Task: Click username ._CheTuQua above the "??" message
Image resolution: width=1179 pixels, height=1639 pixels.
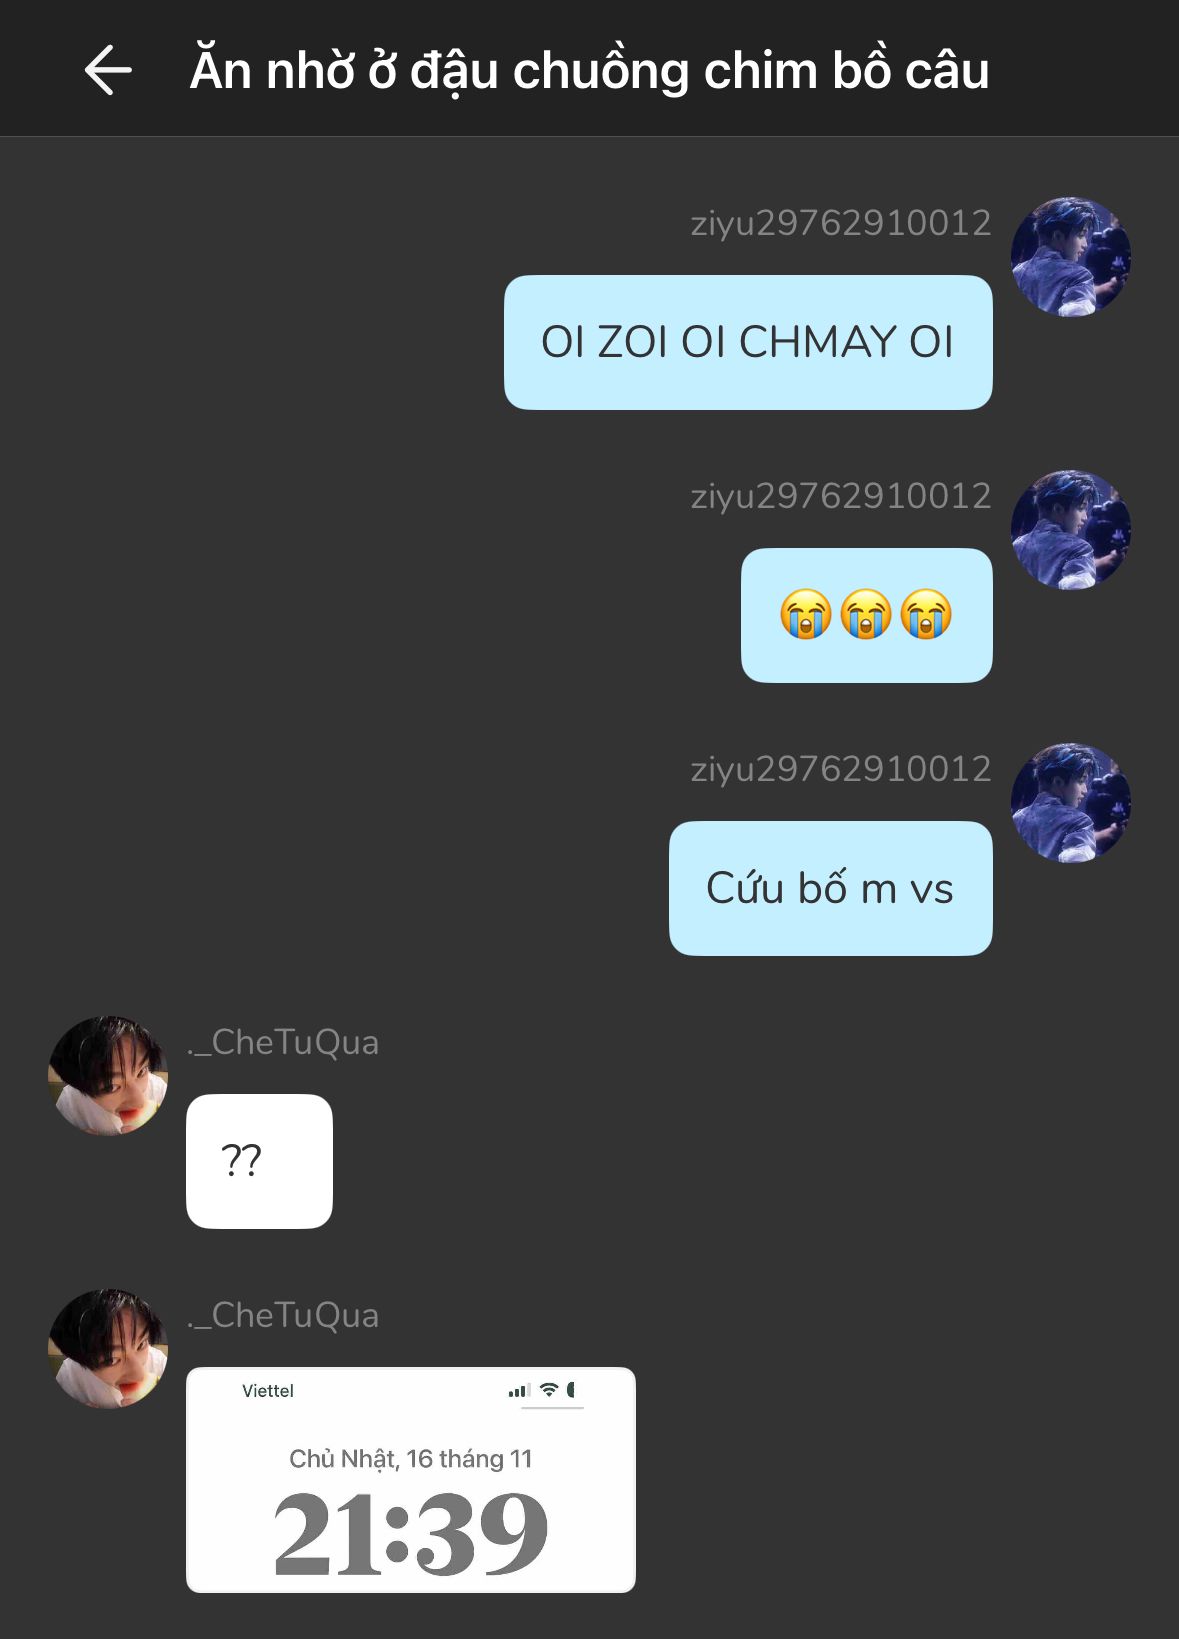Action: tap(283, 1042)
